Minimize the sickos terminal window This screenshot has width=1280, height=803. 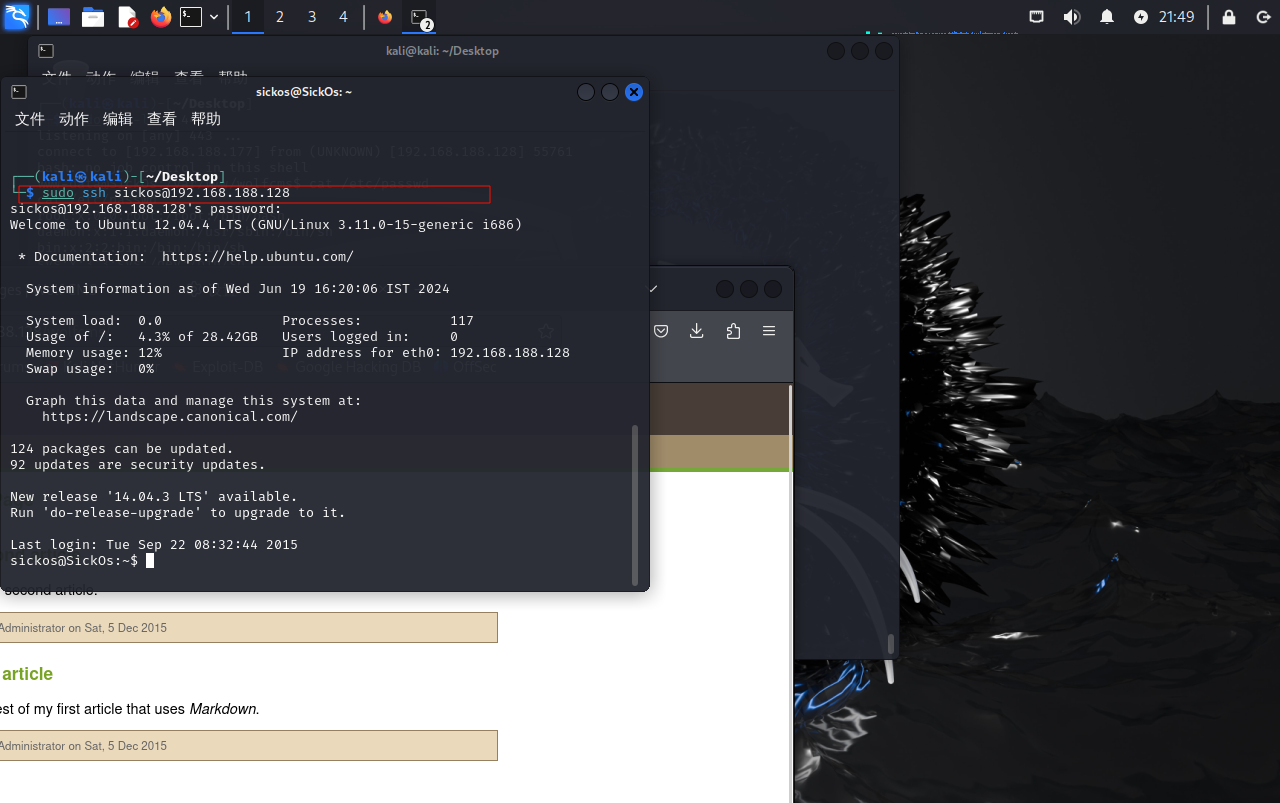coord(586,92)
